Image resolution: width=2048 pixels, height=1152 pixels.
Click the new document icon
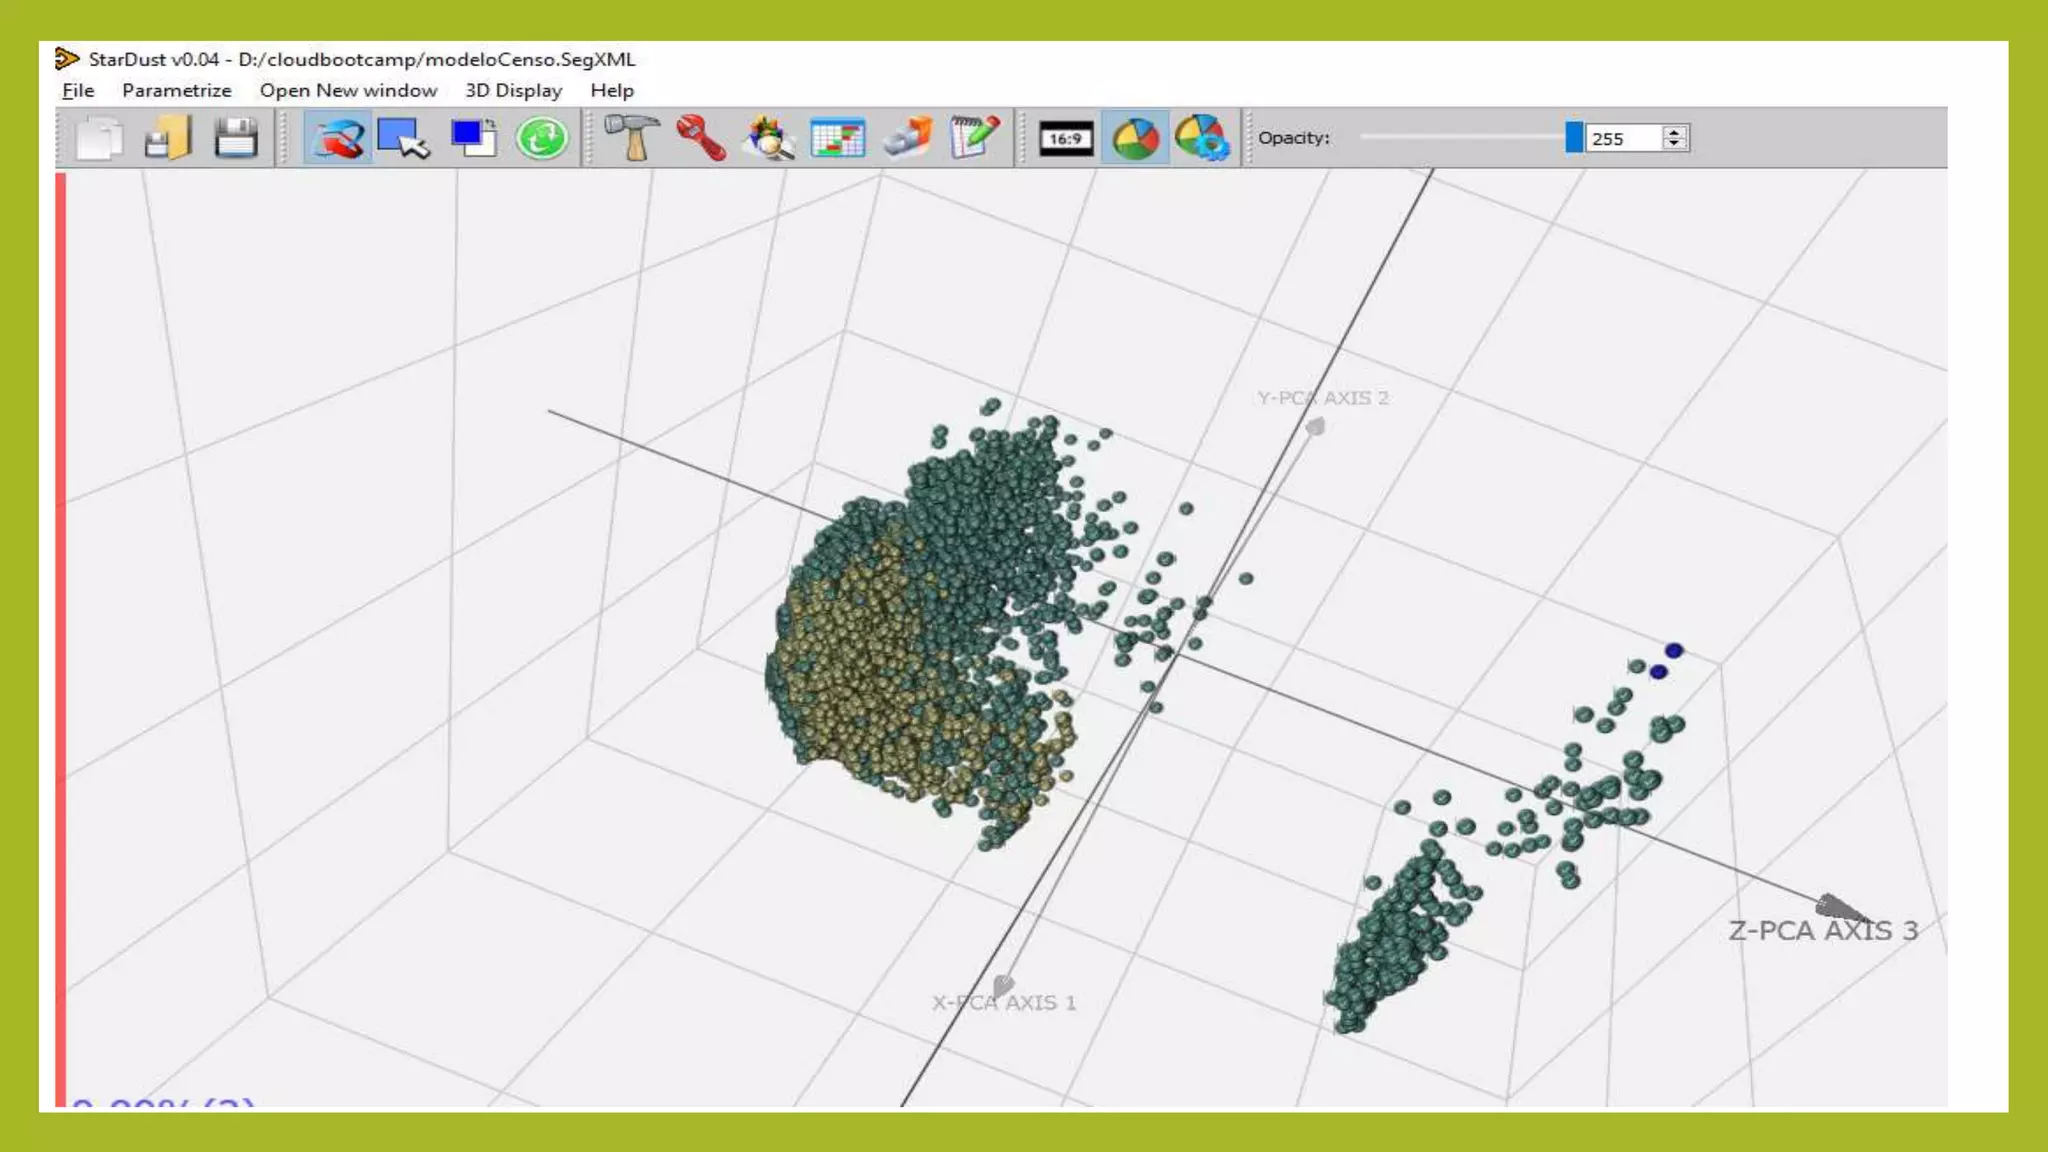click(x=99, y=138)
